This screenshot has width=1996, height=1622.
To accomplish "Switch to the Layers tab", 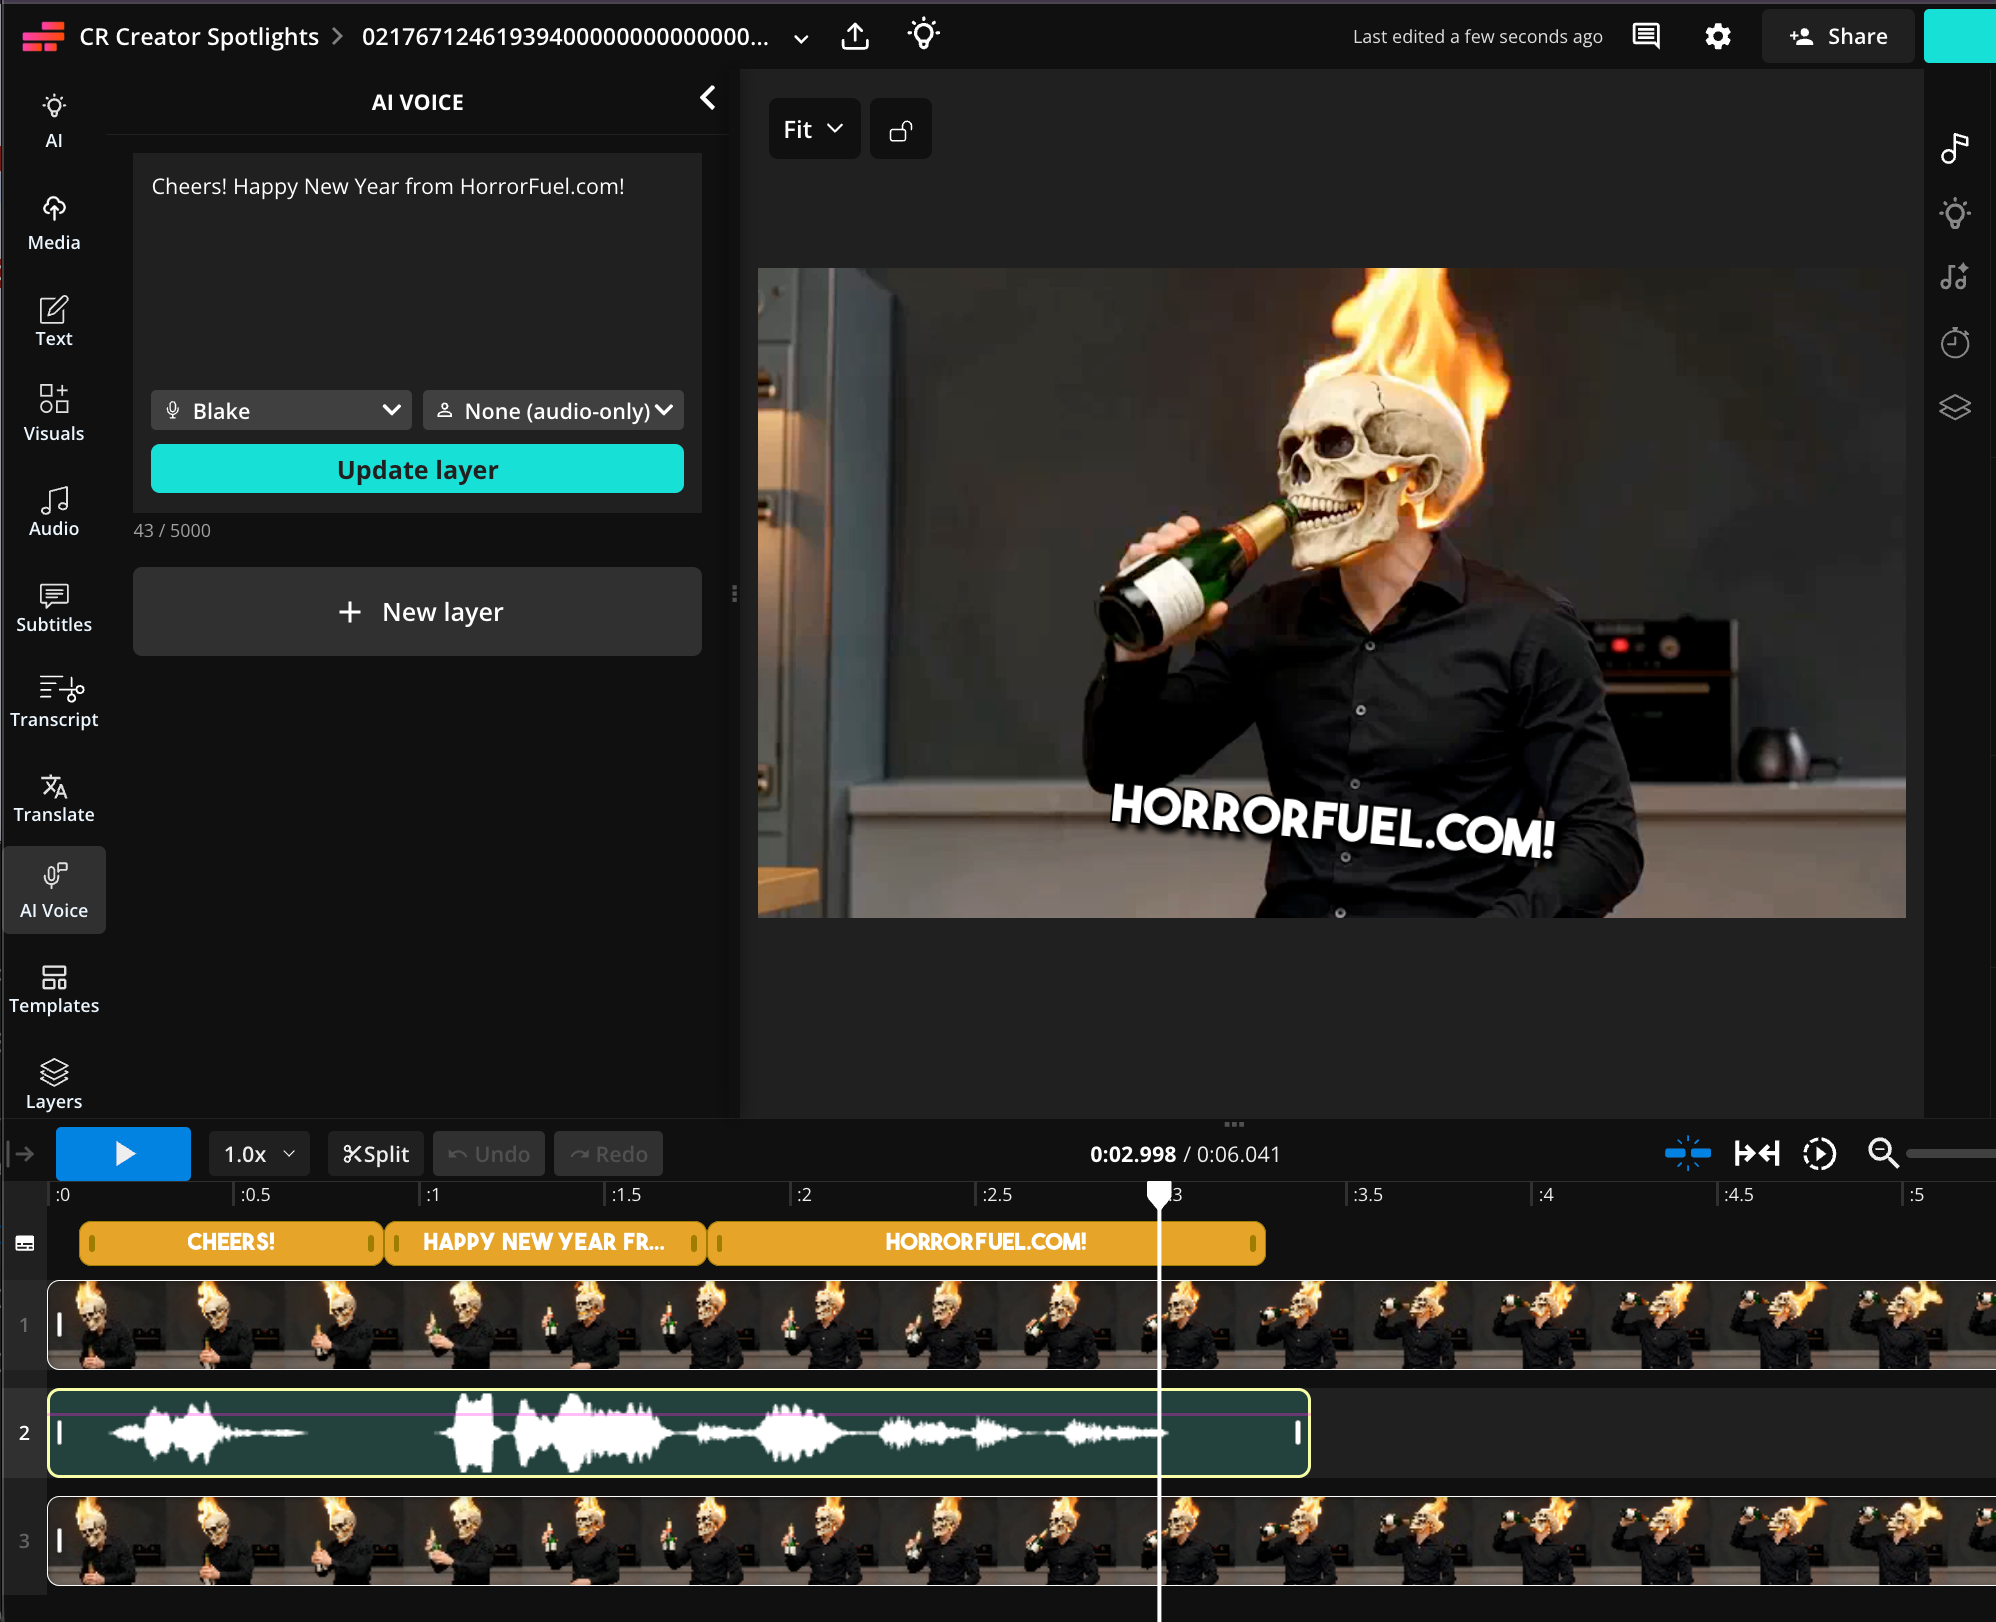I will 54,1084.
